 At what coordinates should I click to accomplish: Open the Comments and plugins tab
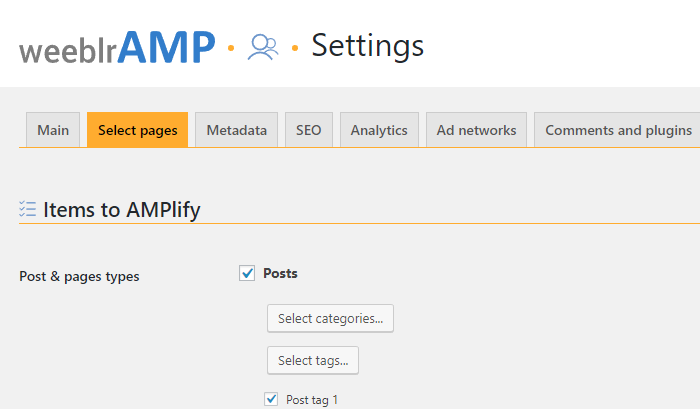coord(618,130)
